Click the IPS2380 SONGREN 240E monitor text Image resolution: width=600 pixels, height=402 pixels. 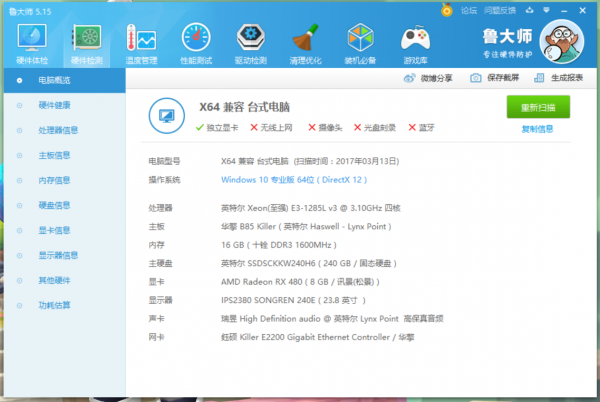coord(293,300)
